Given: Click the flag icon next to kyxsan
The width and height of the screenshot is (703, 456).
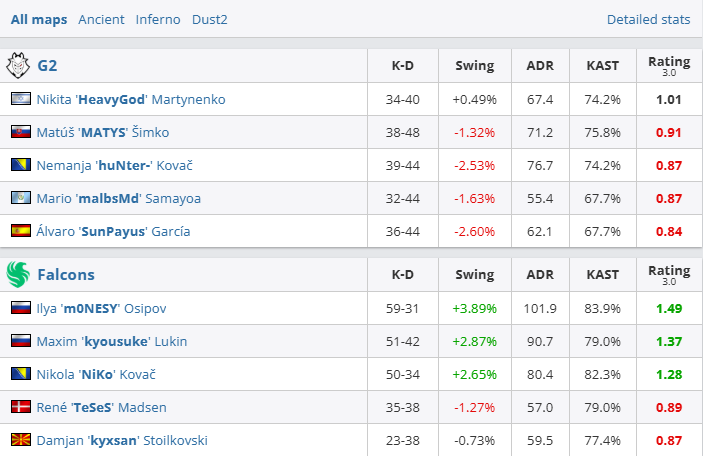Looking at the screenshot, I should click(x=20, y=440).
